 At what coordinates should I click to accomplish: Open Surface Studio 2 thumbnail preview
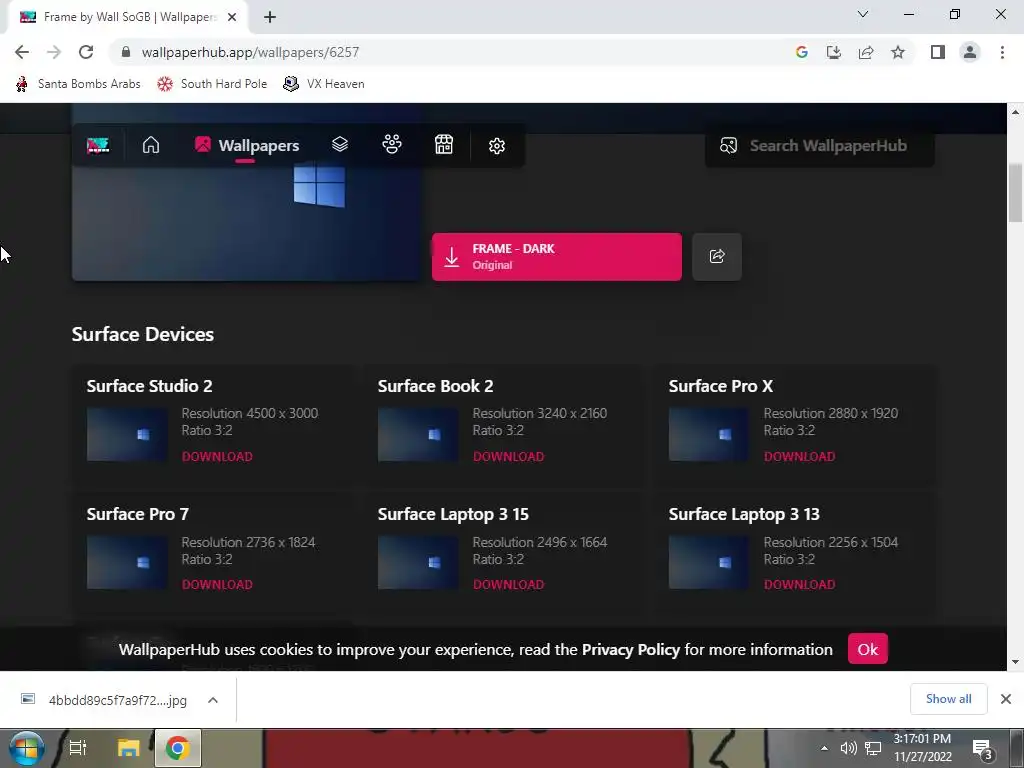(x=127, y=434)
